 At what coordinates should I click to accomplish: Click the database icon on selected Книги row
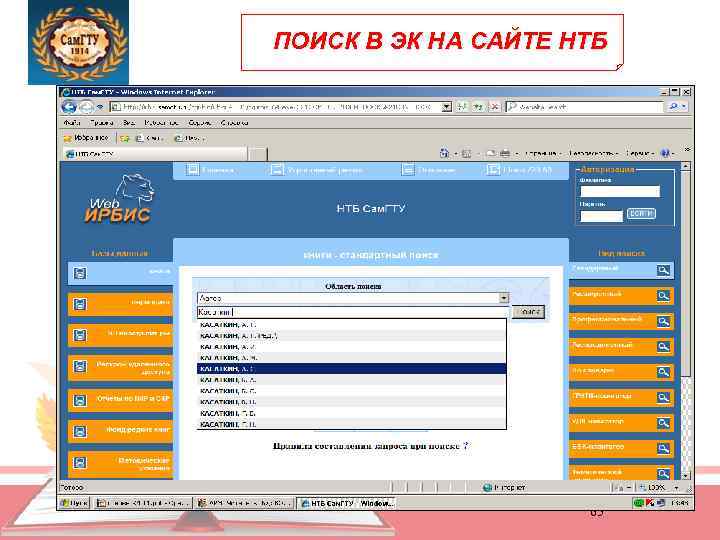click(x=80, y=273)
